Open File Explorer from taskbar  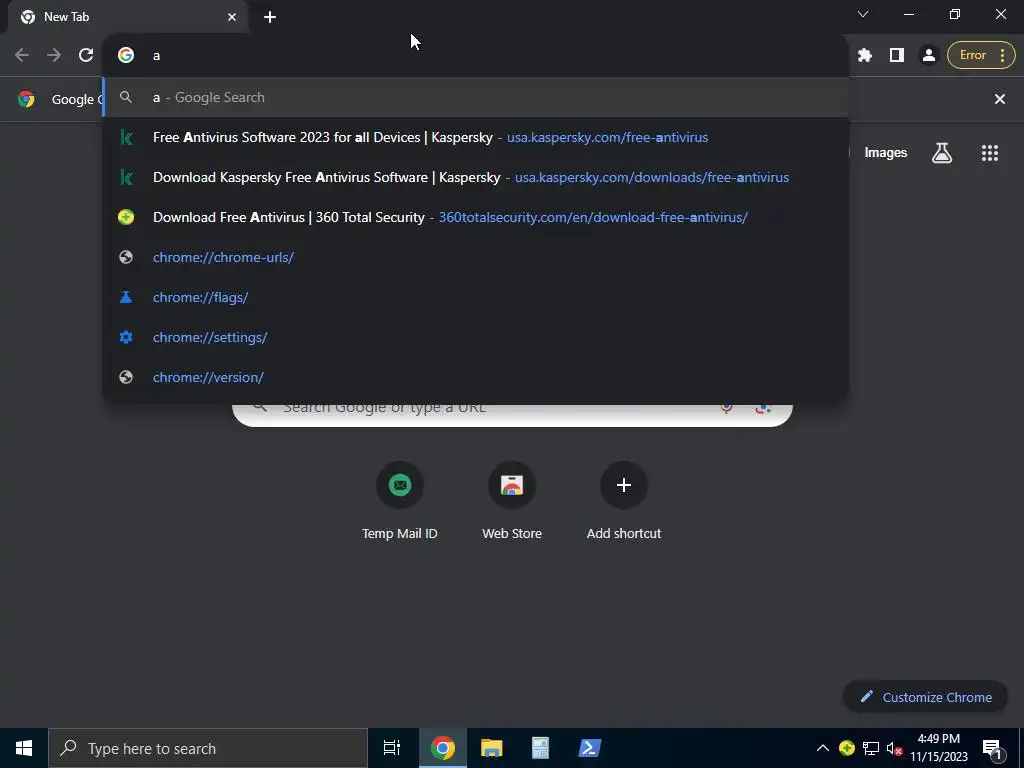pos(492,748)
